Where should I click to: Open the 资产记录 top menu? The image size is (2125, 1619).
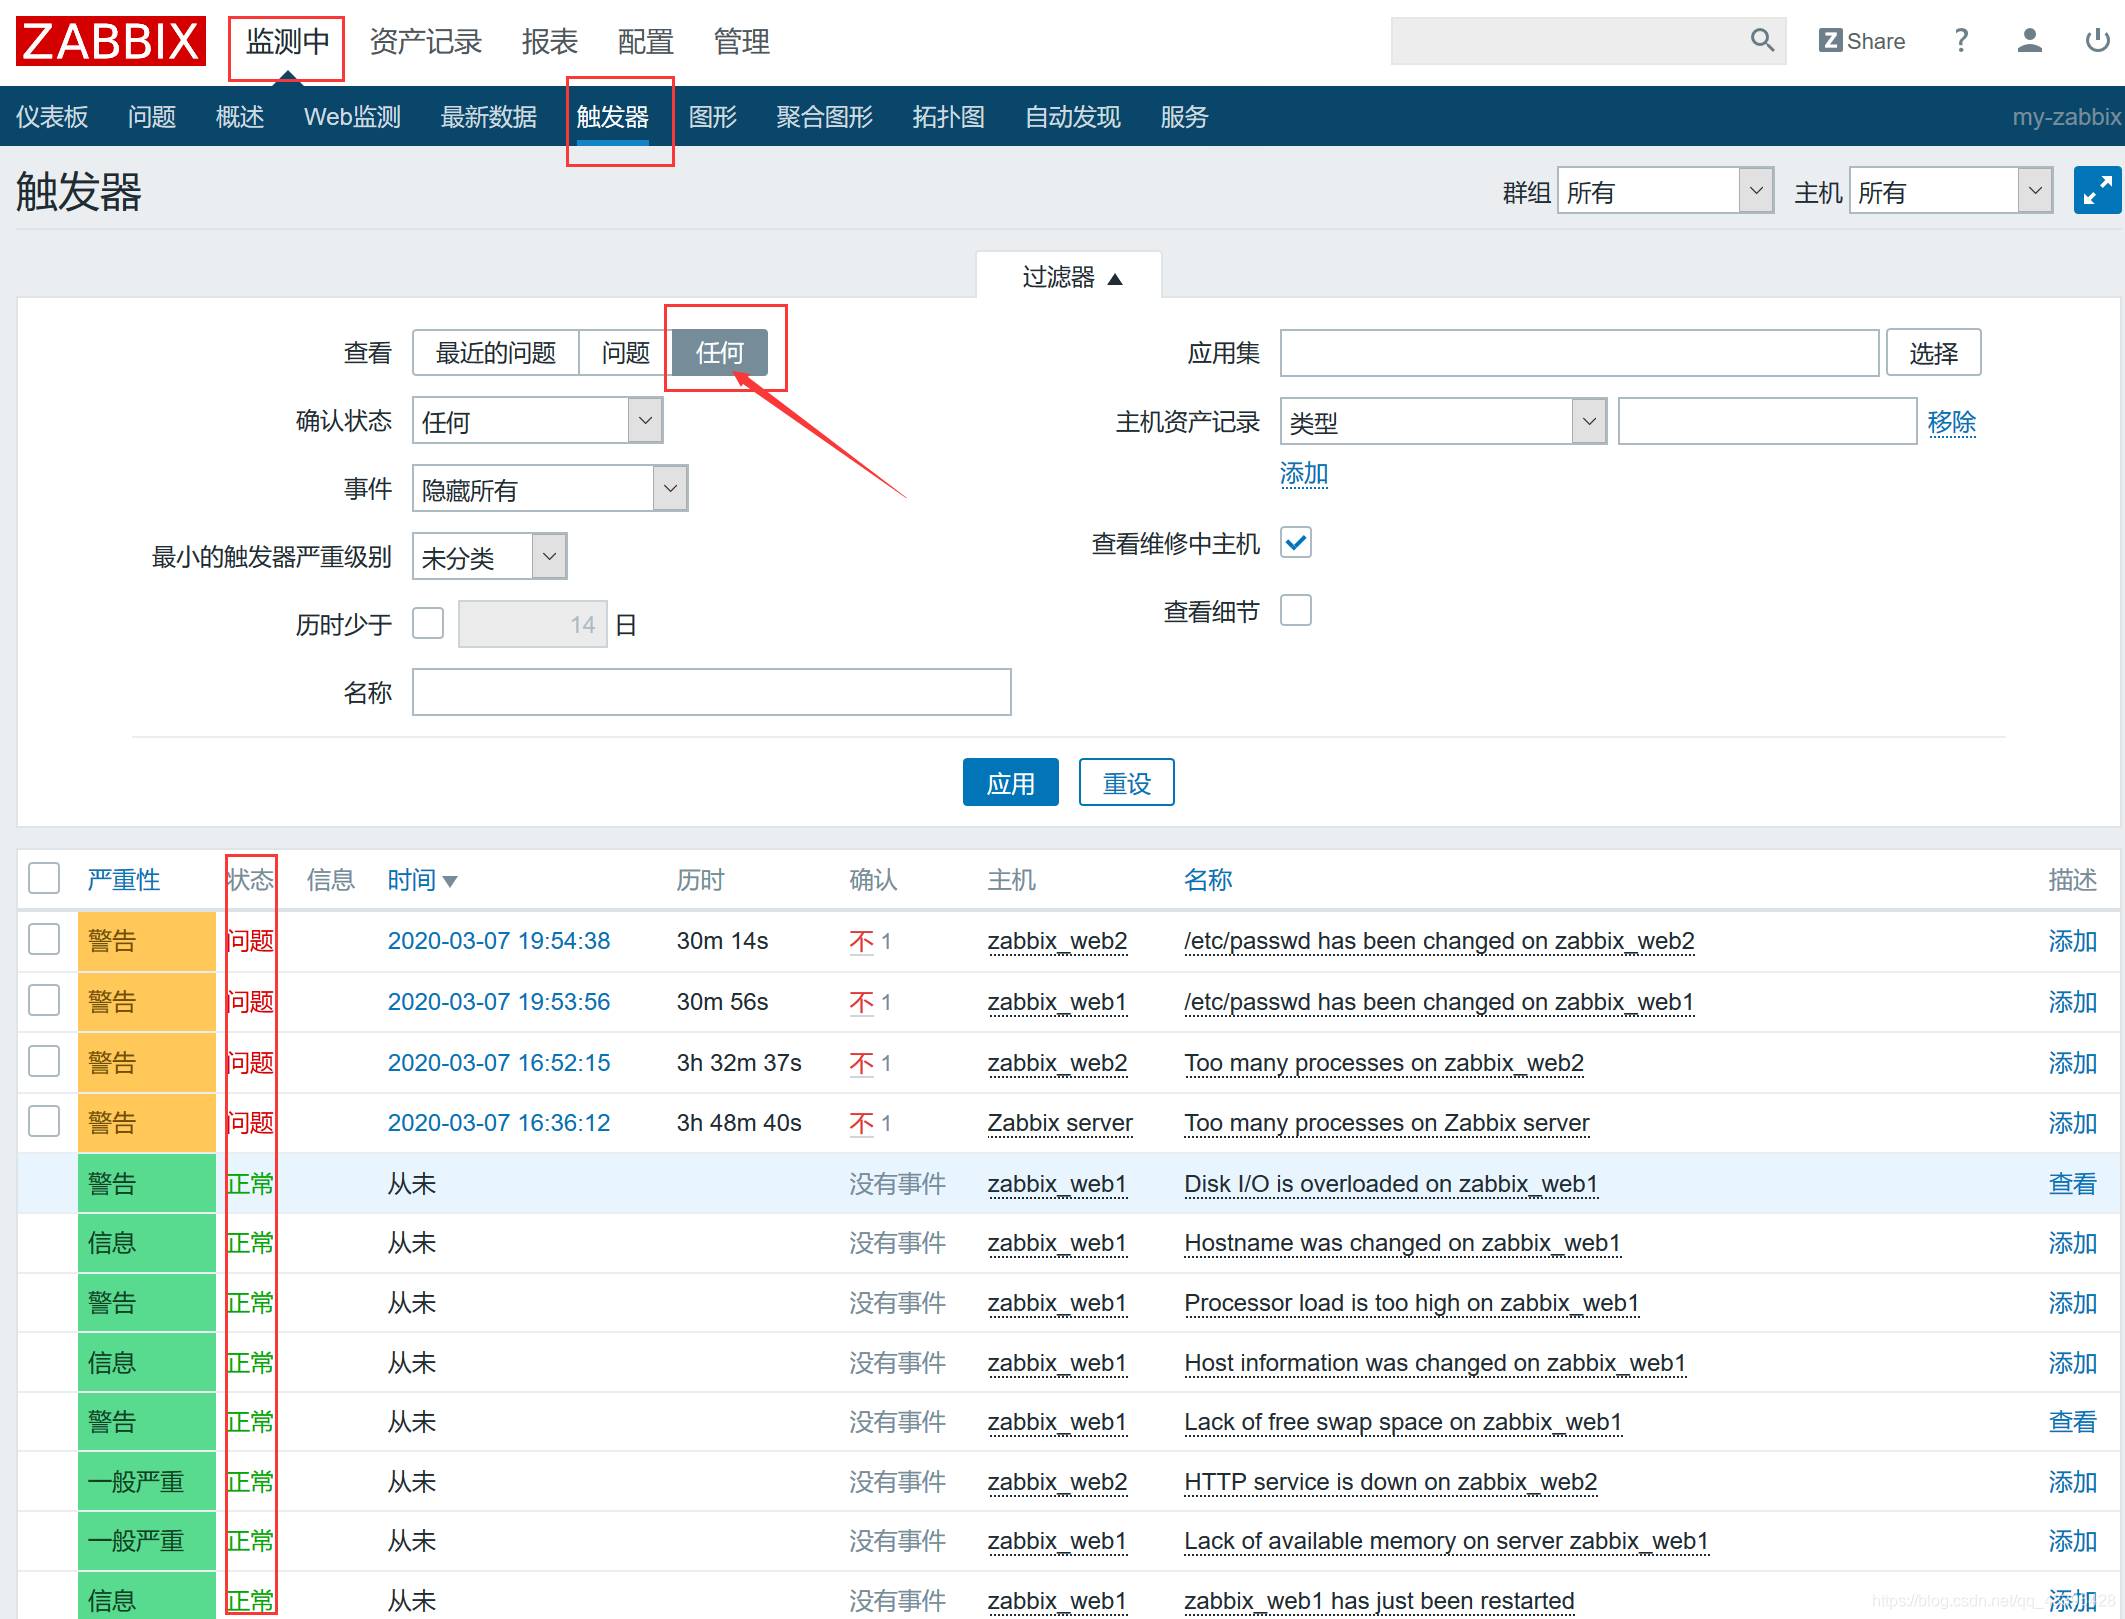coord(425,42)
